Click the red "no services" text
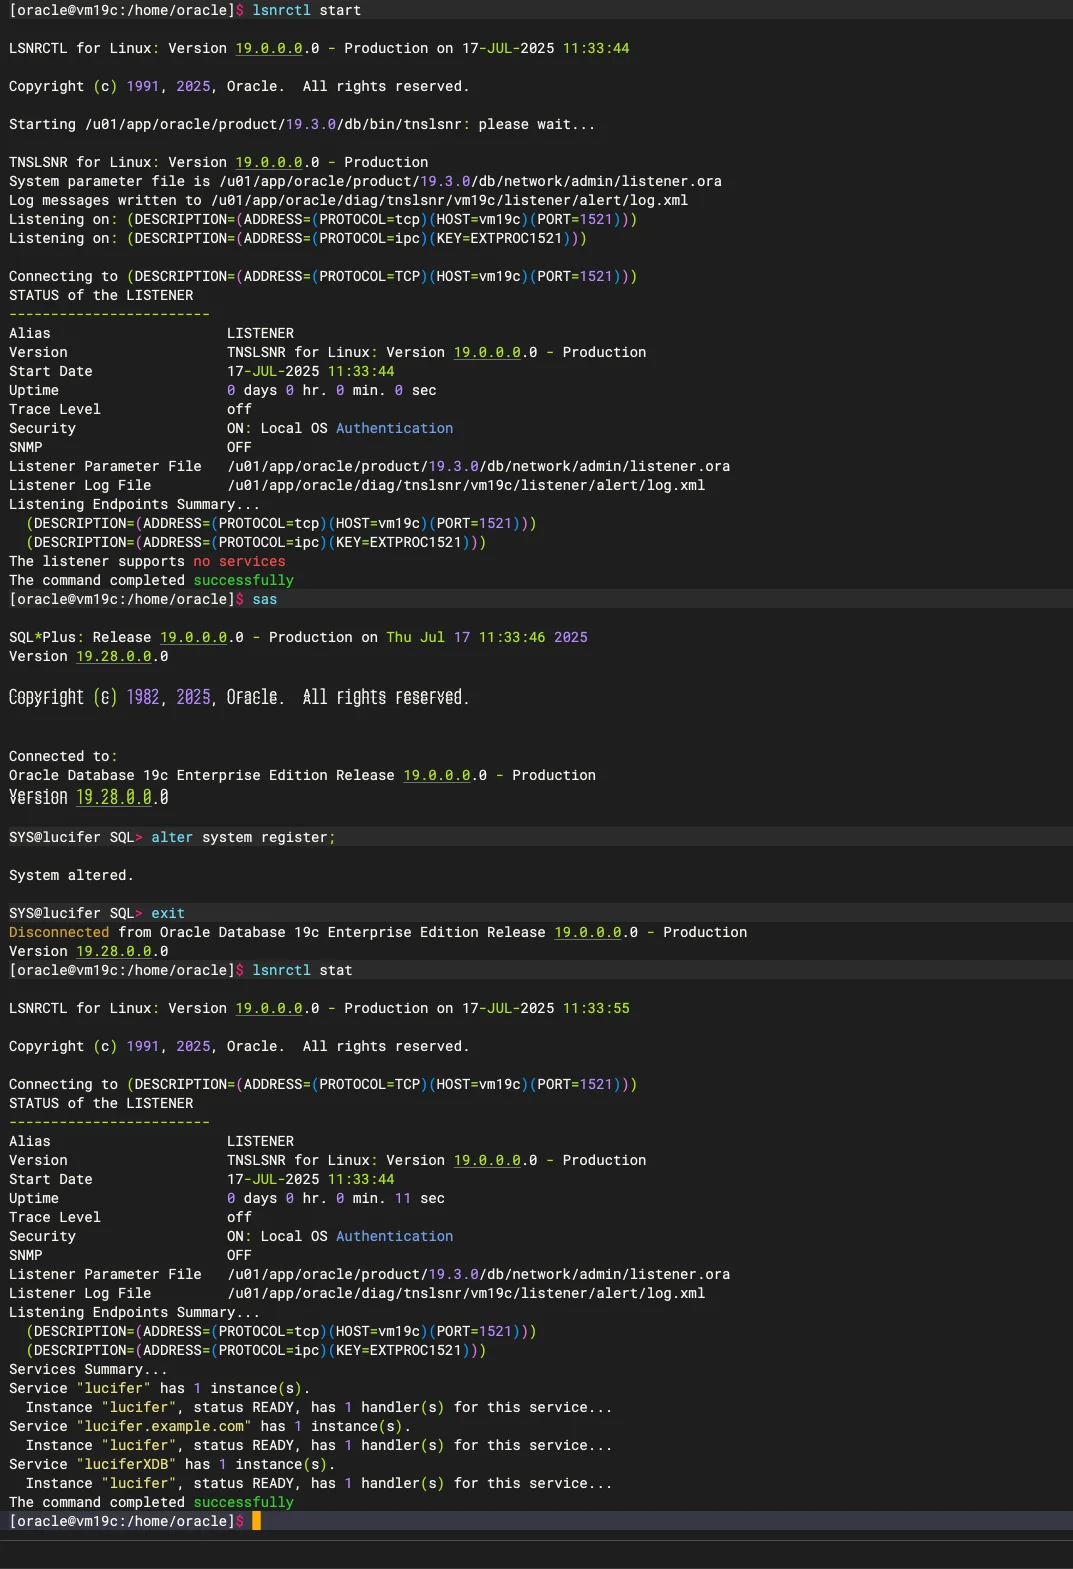Screen dimensions: 1073x1569 239,561
